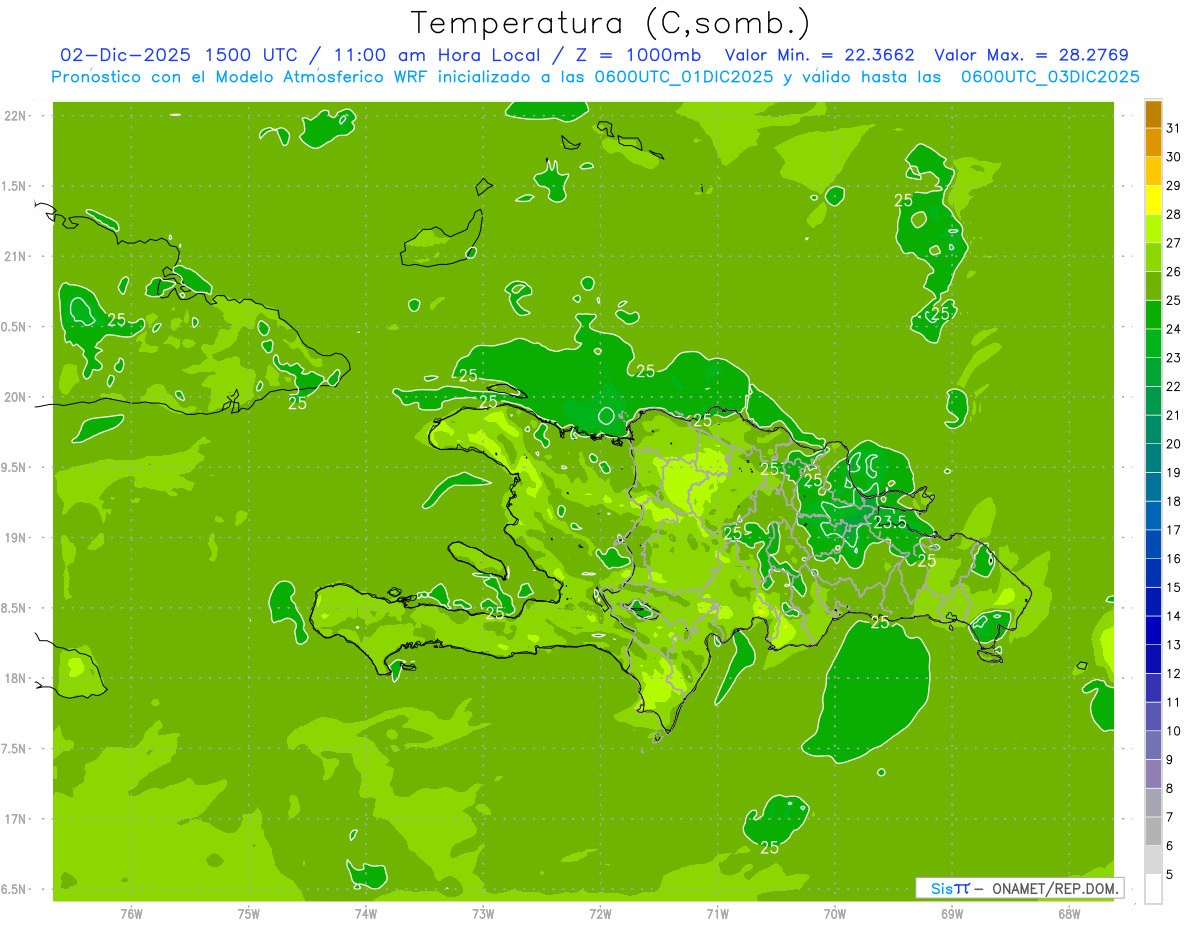This screenshot has height=927, width=1200.
Task: Click the 'ONAMET/REP.DOM.' credit label
Action: (x=1055, y=888)
